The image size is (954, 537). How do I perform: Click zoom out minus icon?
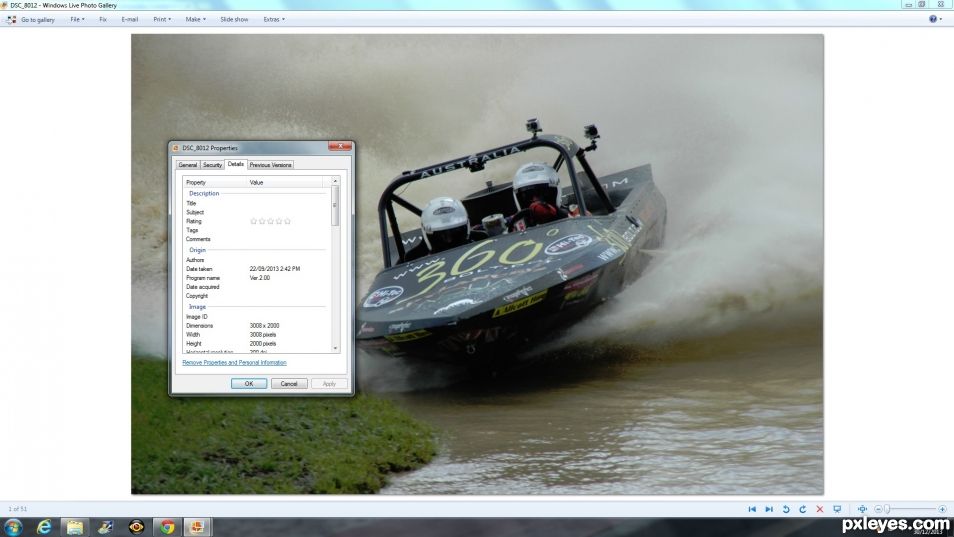878,509
